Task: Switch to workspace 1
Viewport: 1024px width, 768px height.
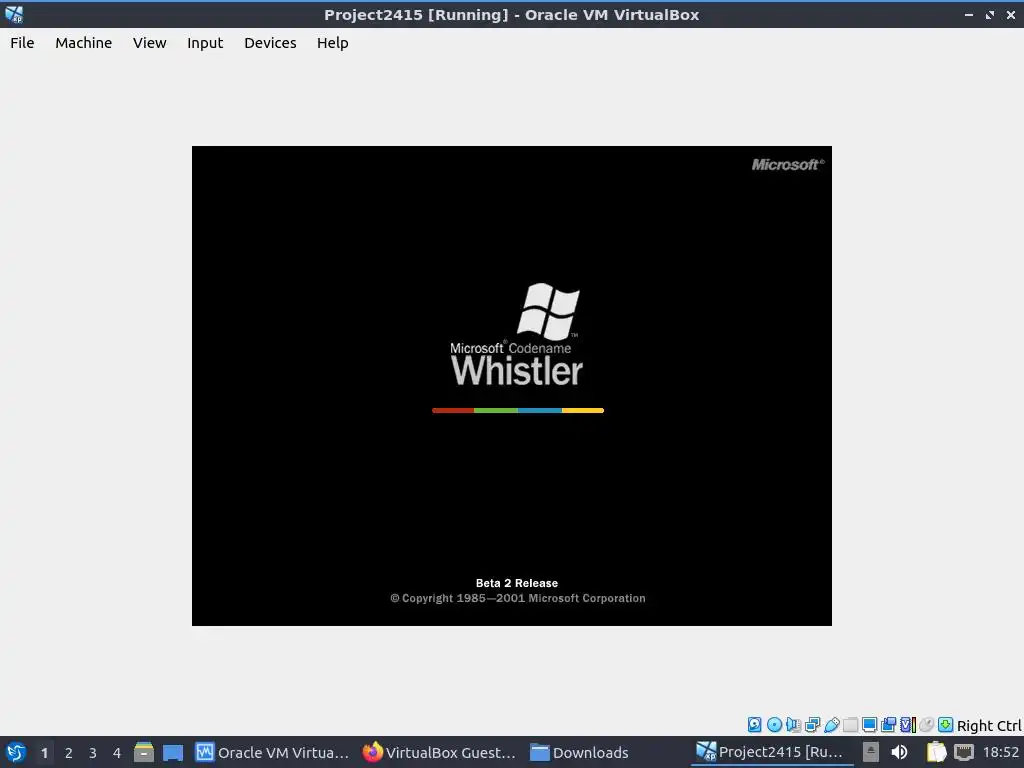Action: pyautogui.click(x=44, y=753)
